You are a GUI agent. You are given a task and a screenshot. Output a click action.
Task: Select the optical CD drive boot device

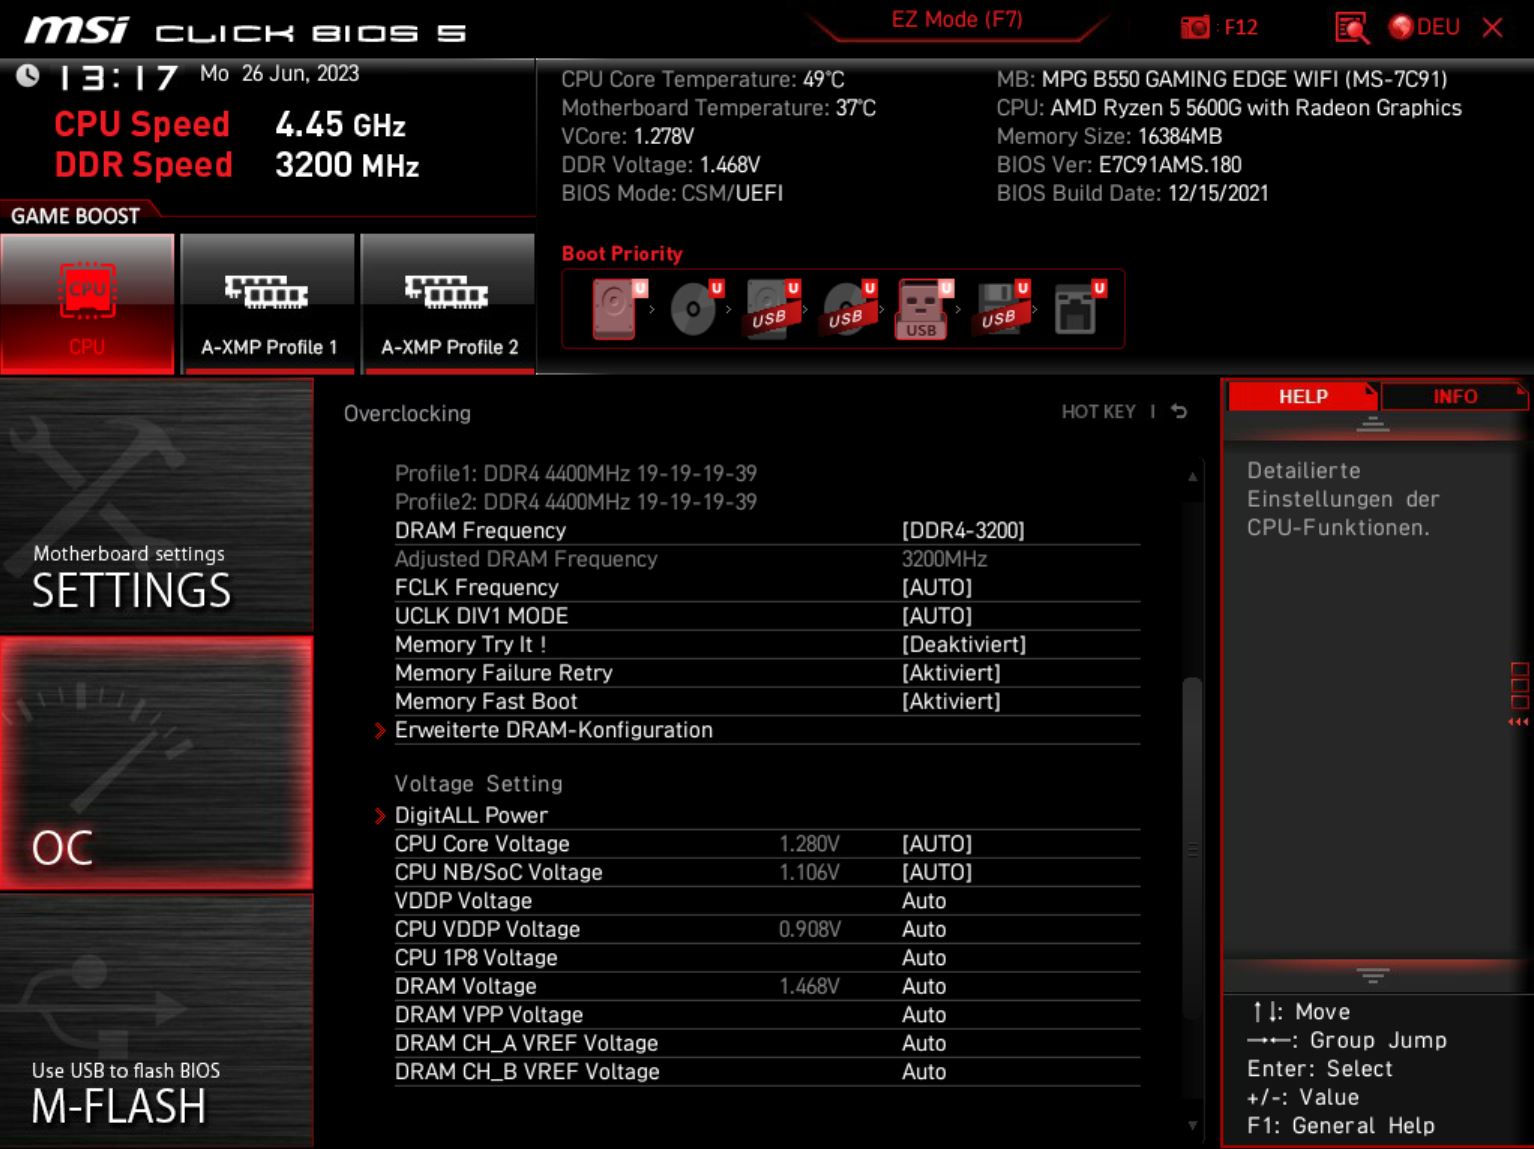695,309
